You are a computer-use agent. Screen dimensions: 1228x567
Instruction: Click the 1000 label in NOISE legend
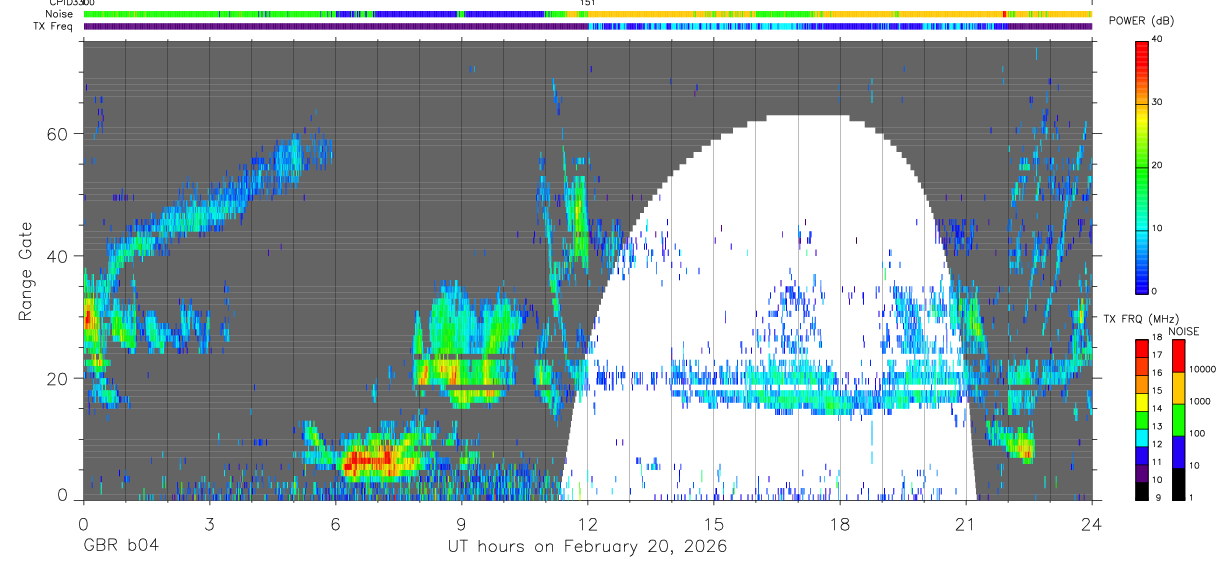1200,403
